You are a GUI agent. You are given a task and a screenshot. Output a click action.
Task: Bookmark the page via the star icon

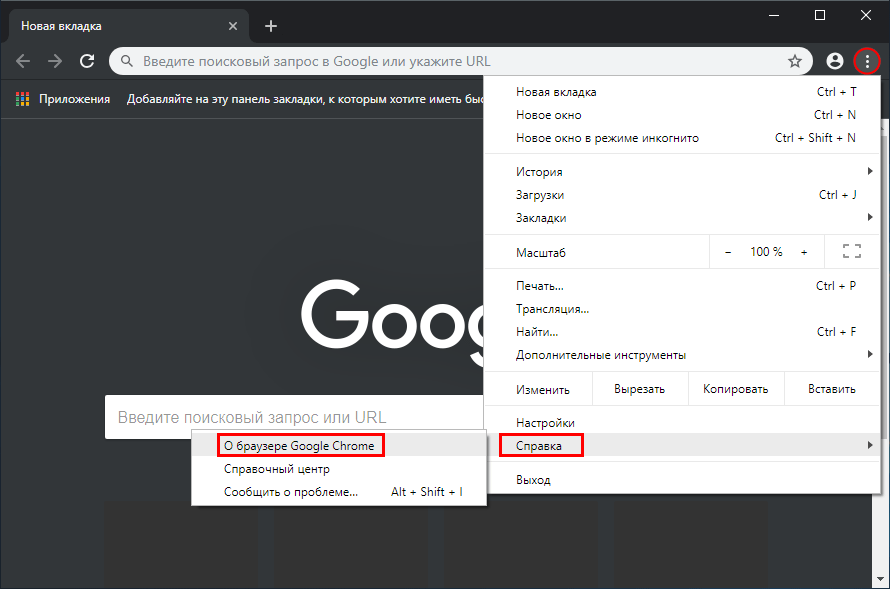(795, 61)
